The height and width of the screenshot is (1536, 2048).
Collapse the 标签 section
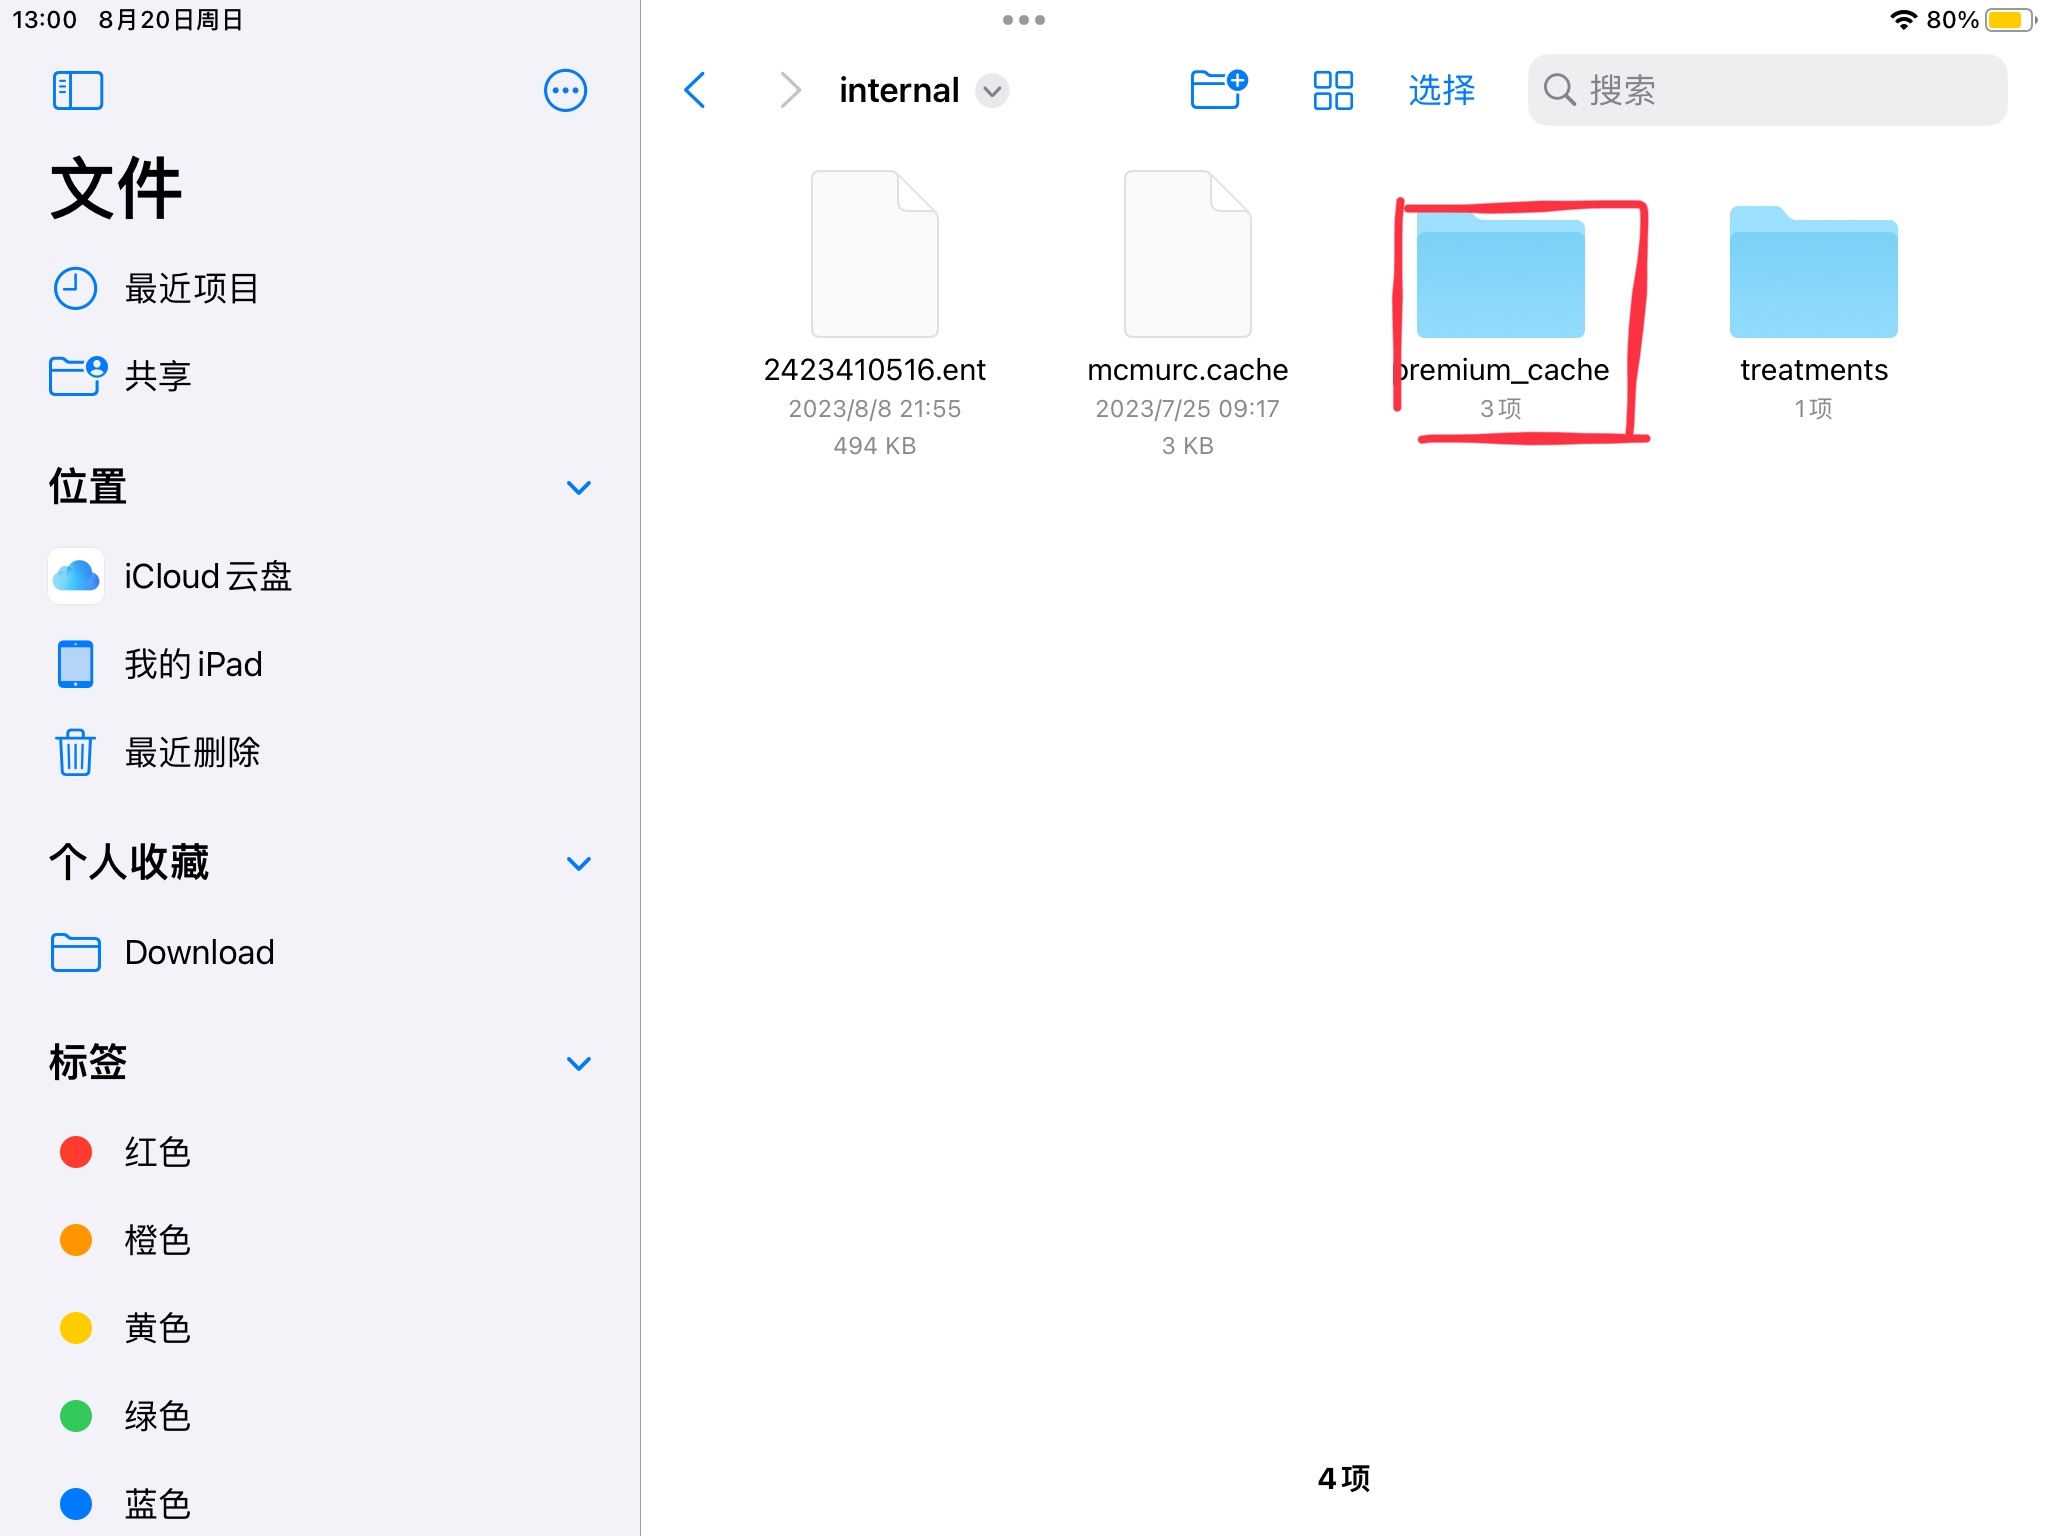click(579, 1063)
